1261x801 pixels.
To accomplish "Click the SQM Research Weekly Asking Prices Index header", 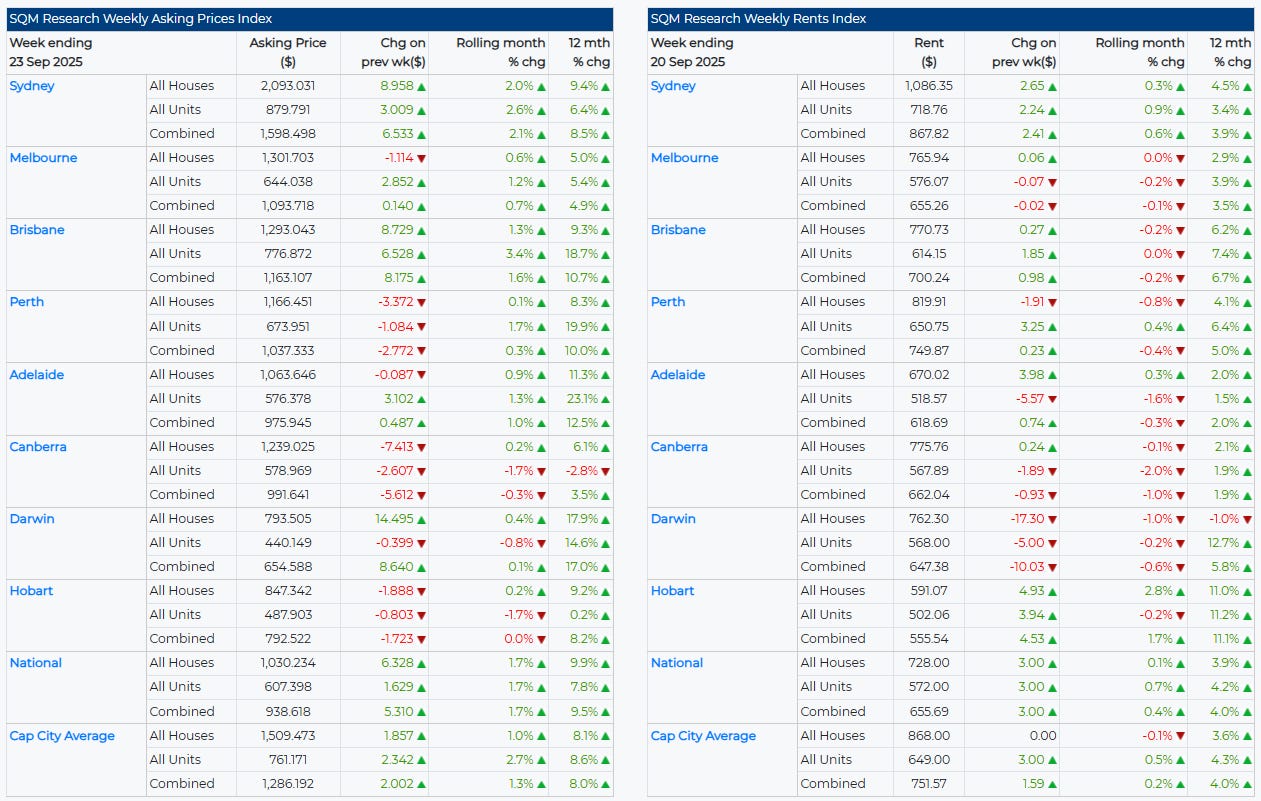I will point(309,19).
